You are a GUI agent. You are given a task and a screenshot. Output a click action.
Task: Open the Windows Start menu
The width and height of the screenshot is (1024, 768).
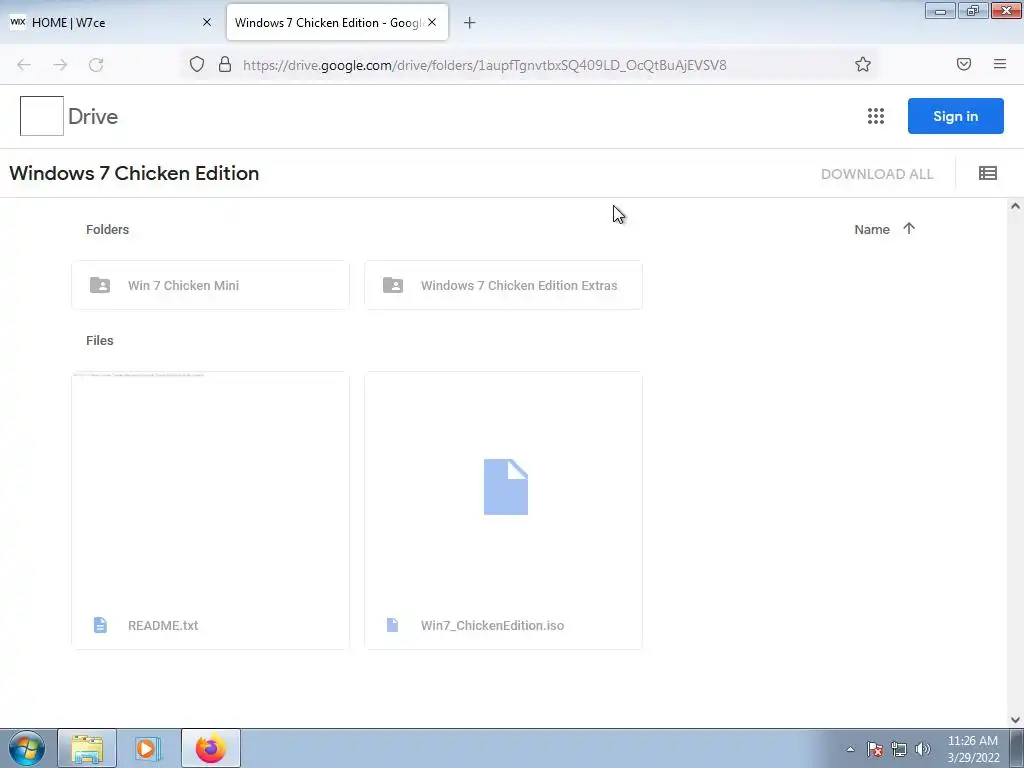click(x=27, y=748)
